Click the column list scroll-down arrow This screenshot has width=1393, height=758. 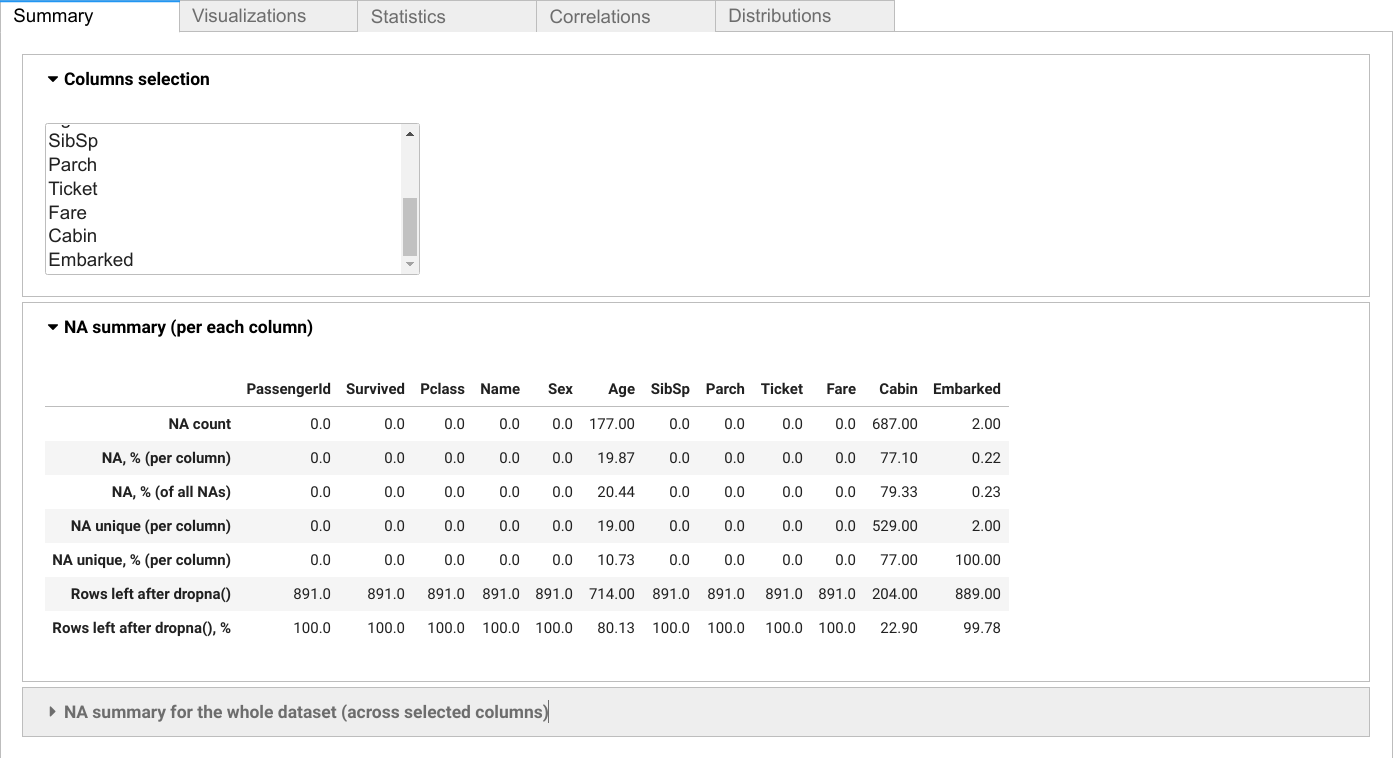410,264
